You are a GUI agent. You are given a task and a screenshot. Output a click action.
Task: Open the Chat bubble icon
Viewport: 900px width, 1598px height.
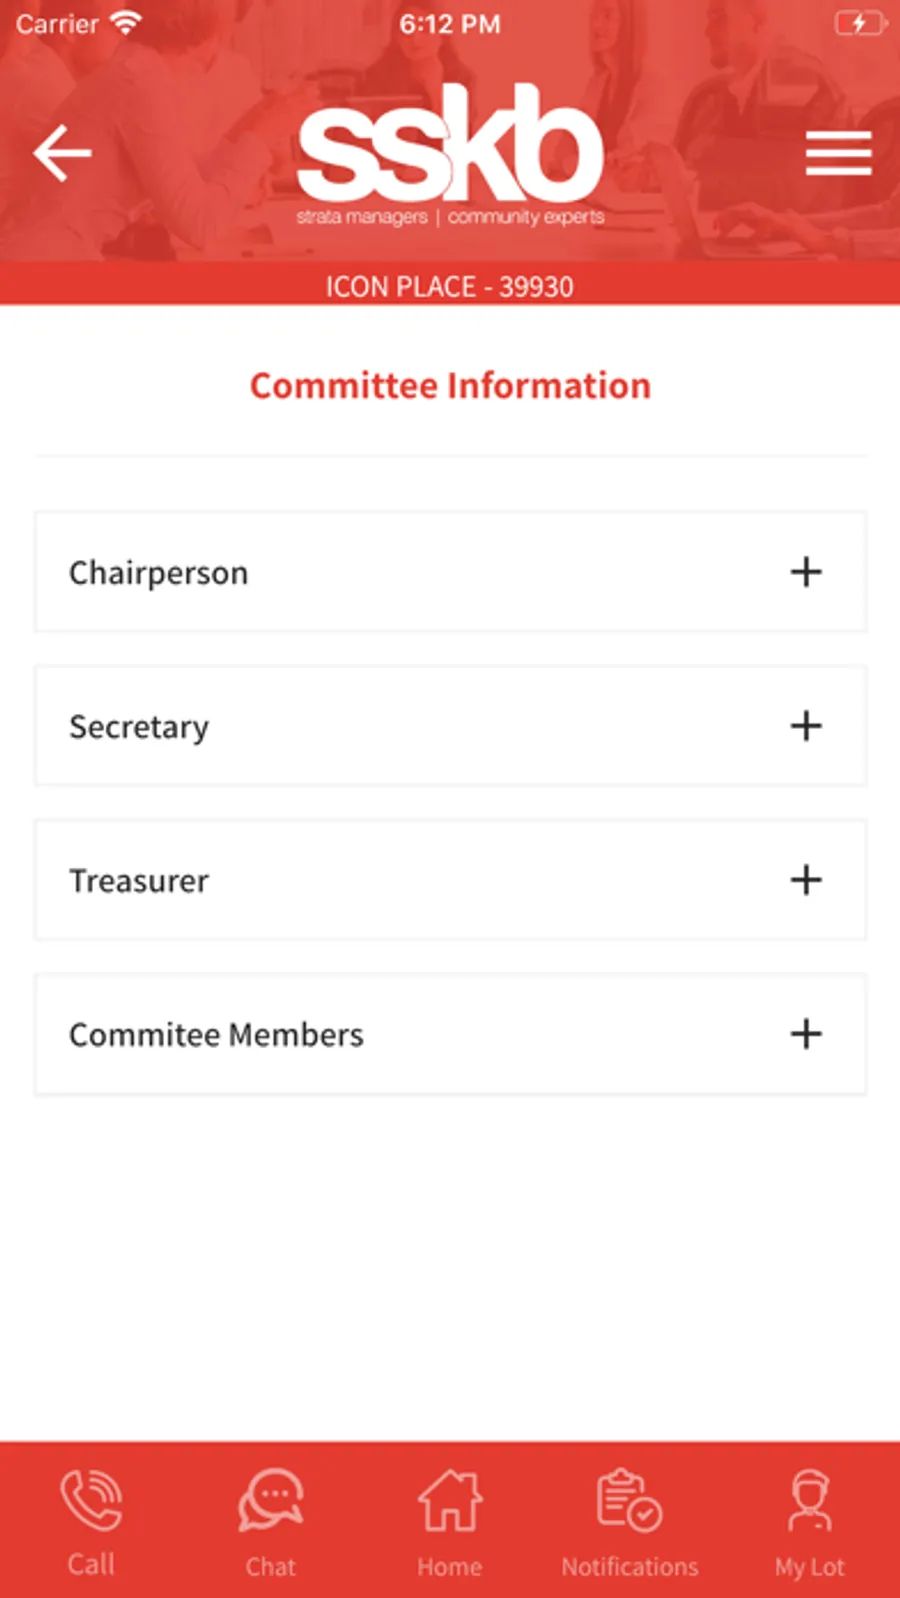270,1500
